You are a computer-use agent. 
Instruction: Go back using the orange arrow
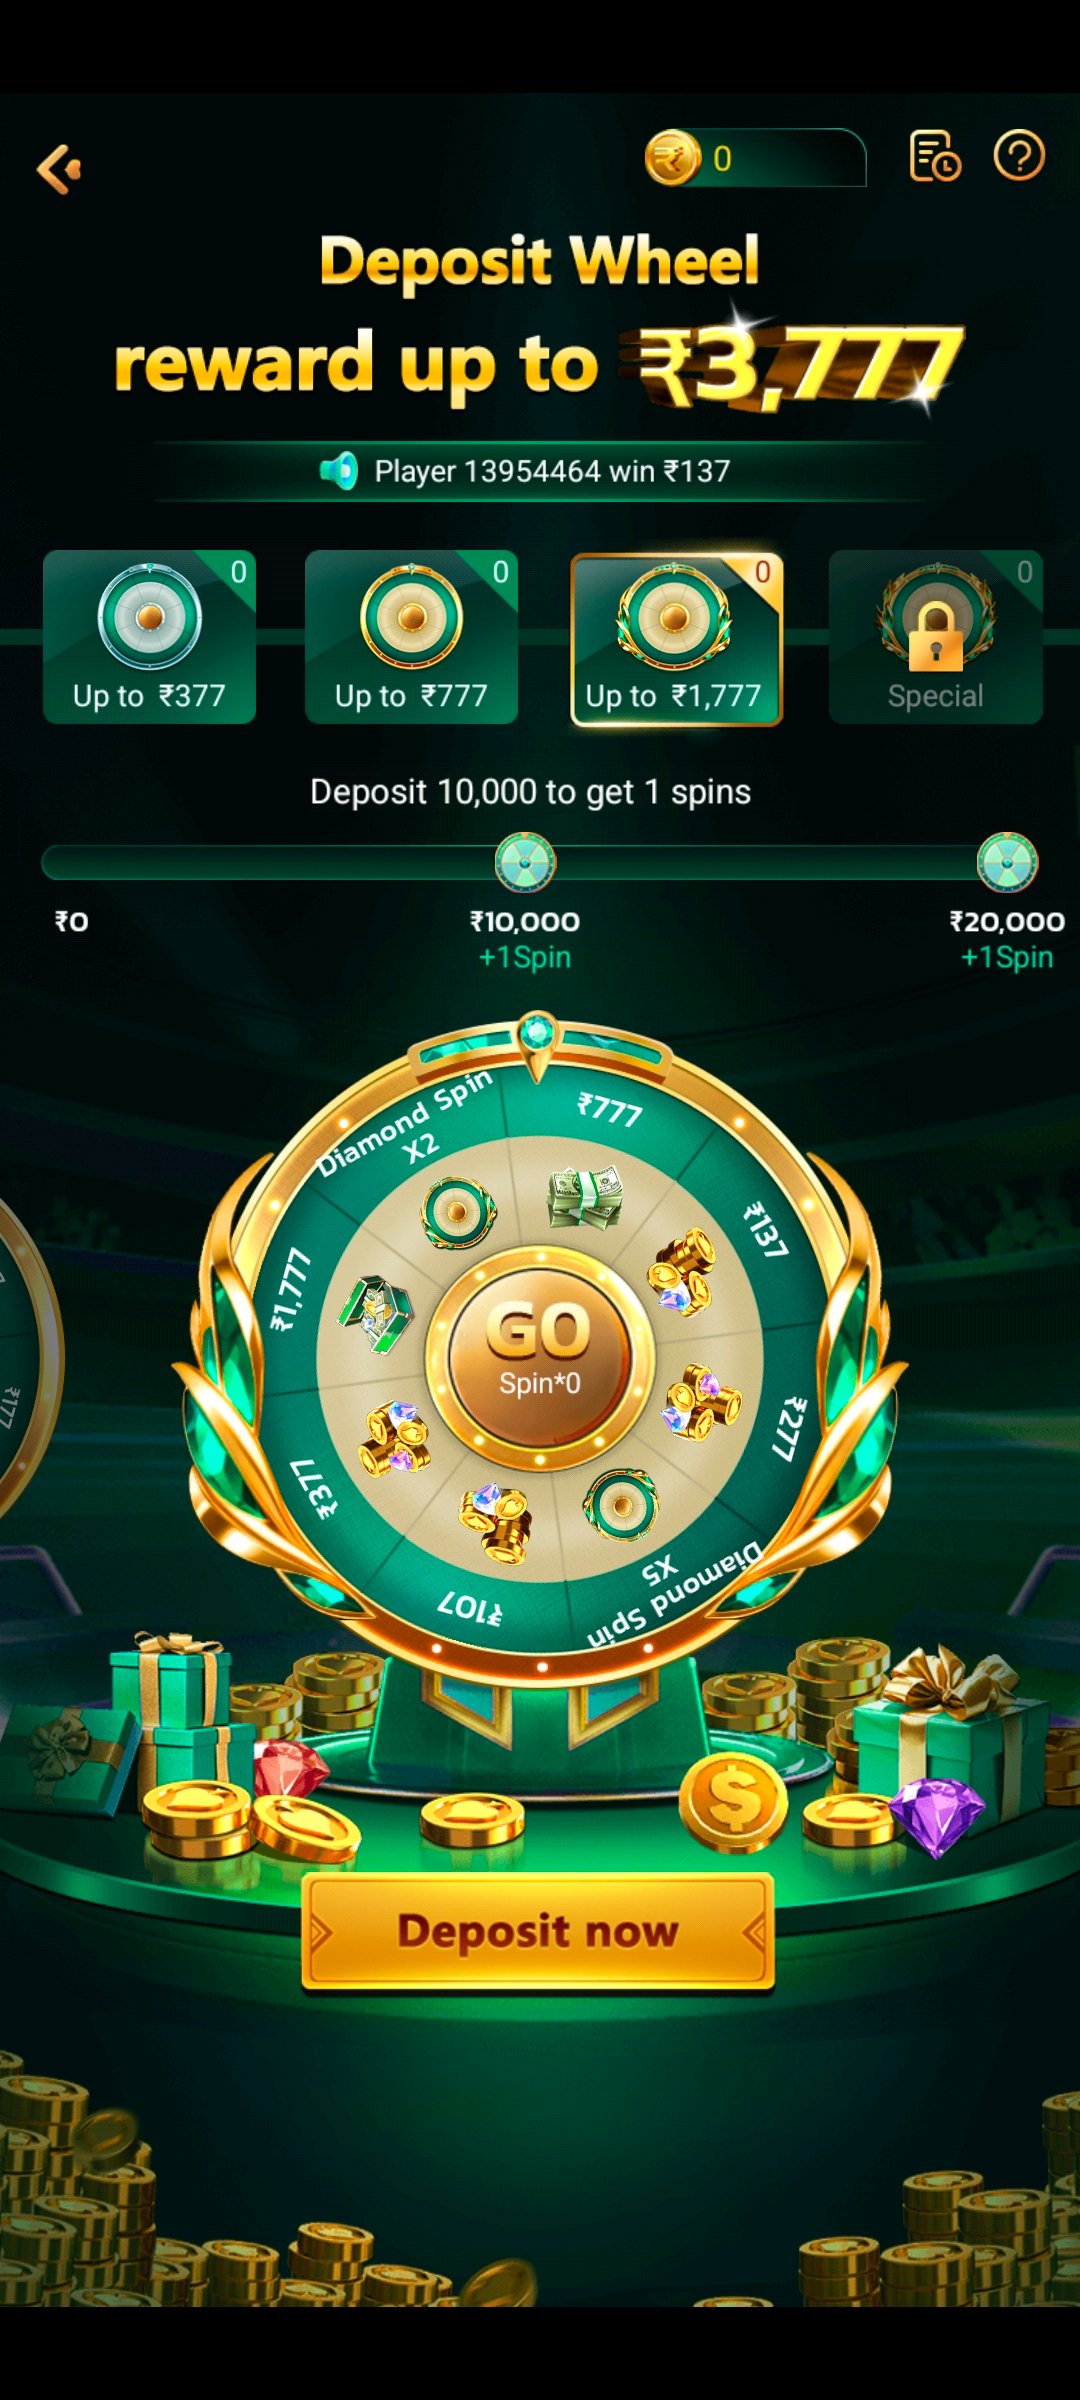pyautogui.click(x=59, y=168)
